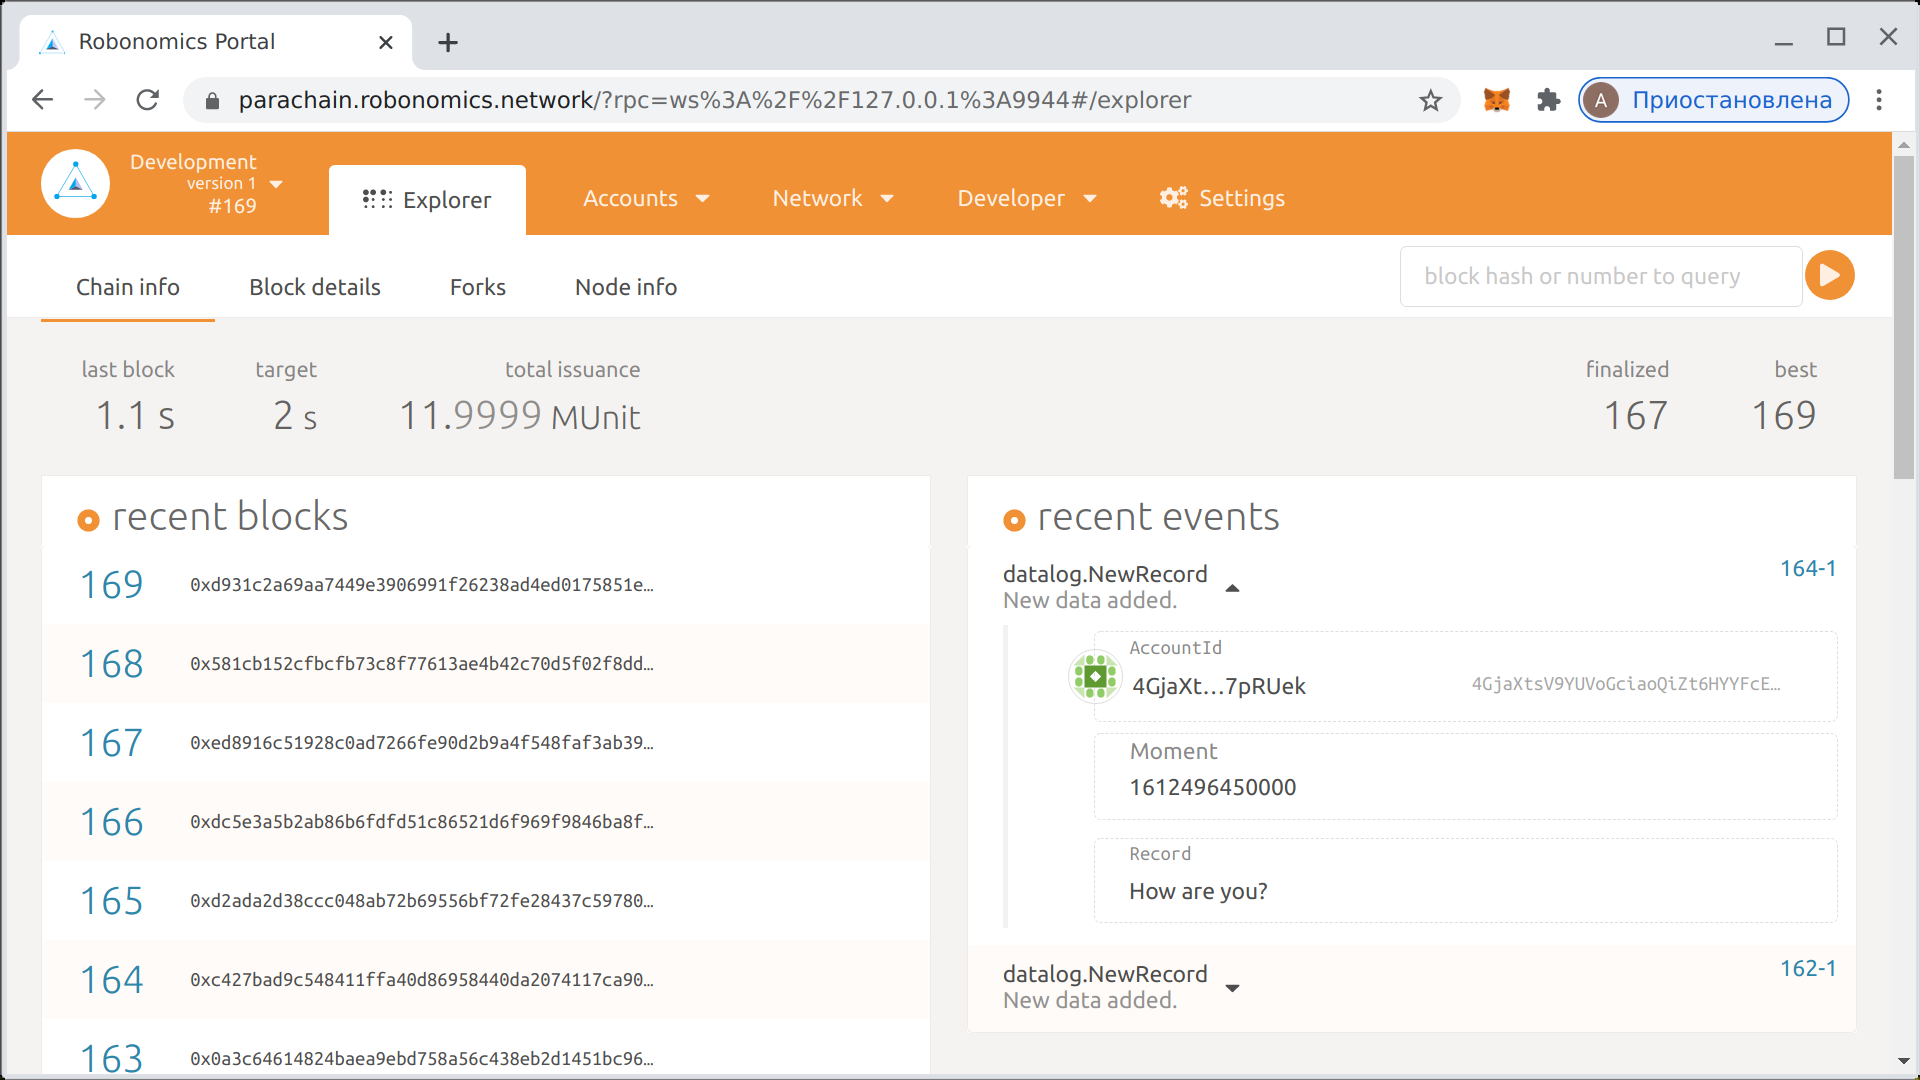The width and height of the screenshot is (1920, 1080).
Task: Open the Приостановлена profile button
Action: click(1714, 100)
